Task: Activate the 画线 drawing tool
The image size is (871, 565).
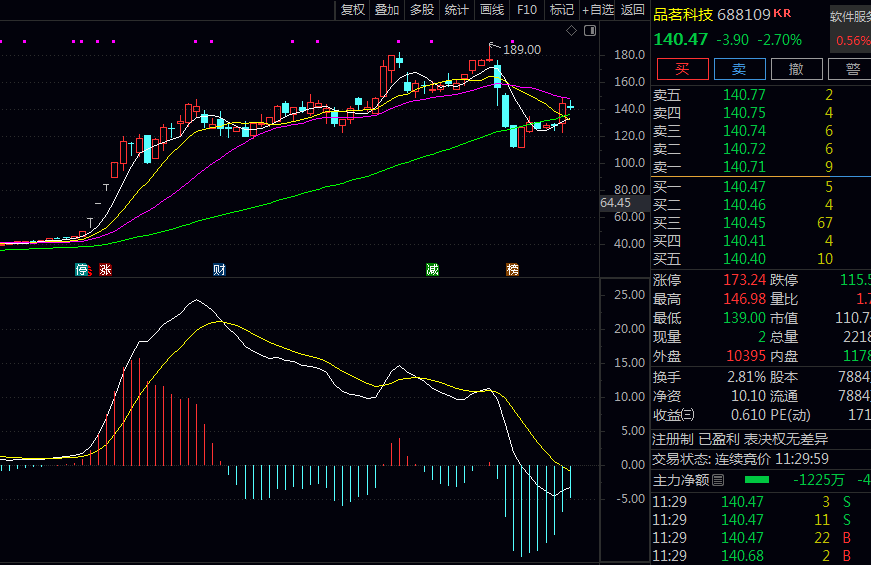Action: tap(492, 10)
